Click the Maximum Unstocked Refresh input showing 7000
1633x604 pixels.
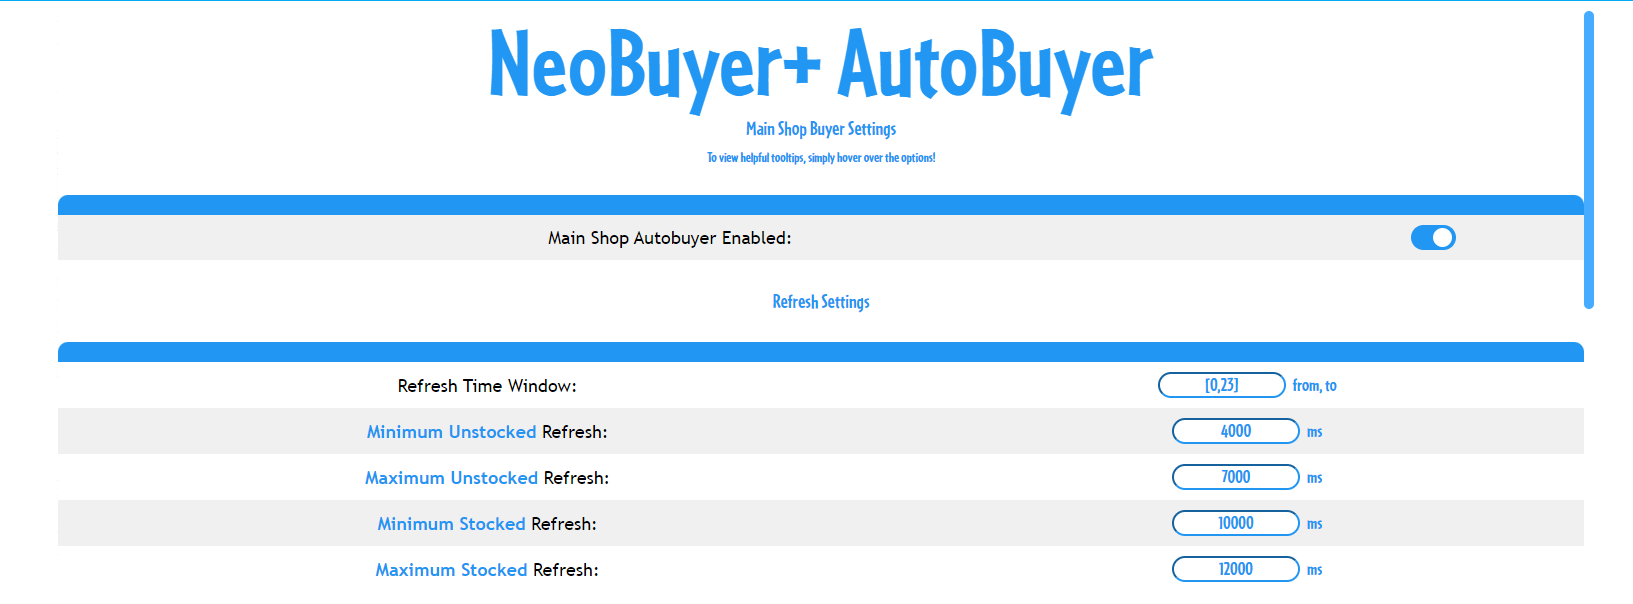tap(1235, 477)
